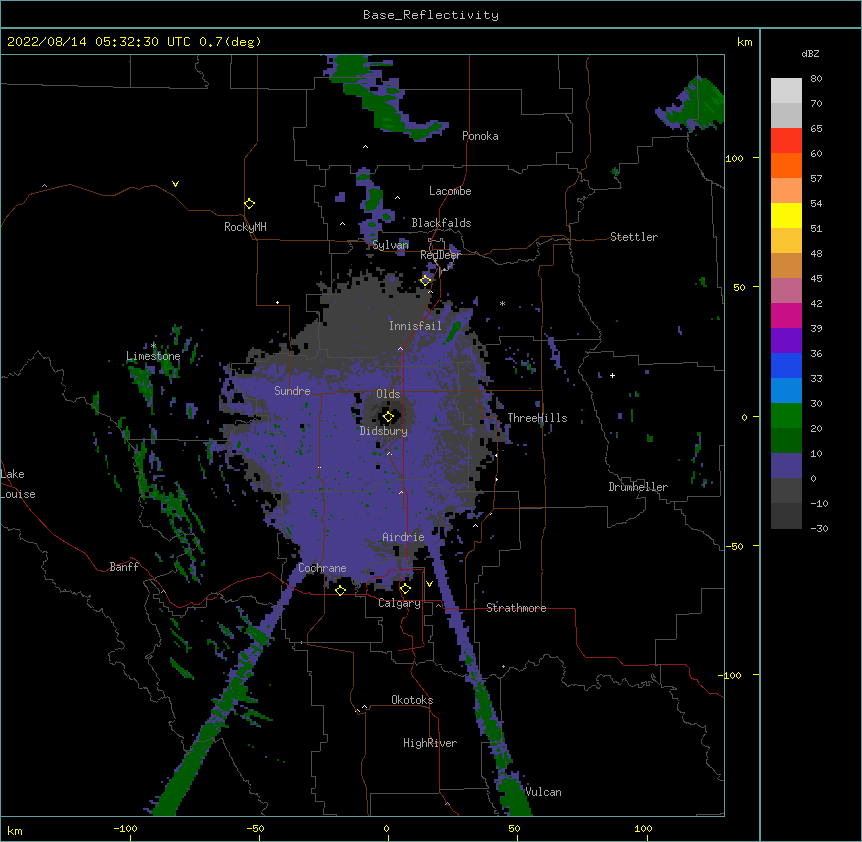This screenshot has height=842, width=862.
Task: Click the yellow V marker east of Calgary
Action: (429, 584)
